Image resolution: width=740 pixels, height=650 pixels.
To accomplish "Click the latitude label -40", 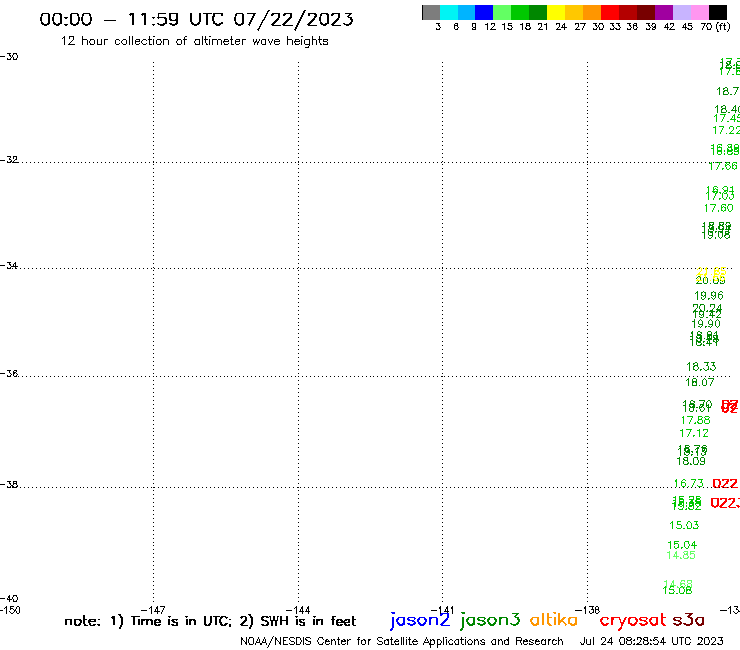I will (x=9, y=599).
